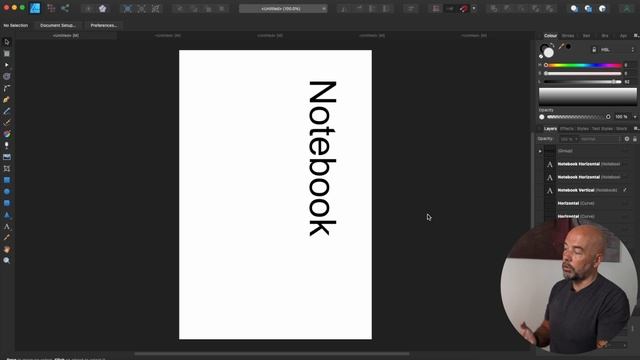The height and width of the screenshot is (360, 640).
Task: Click the black picked-colour dot
Action: click(568, 47)
